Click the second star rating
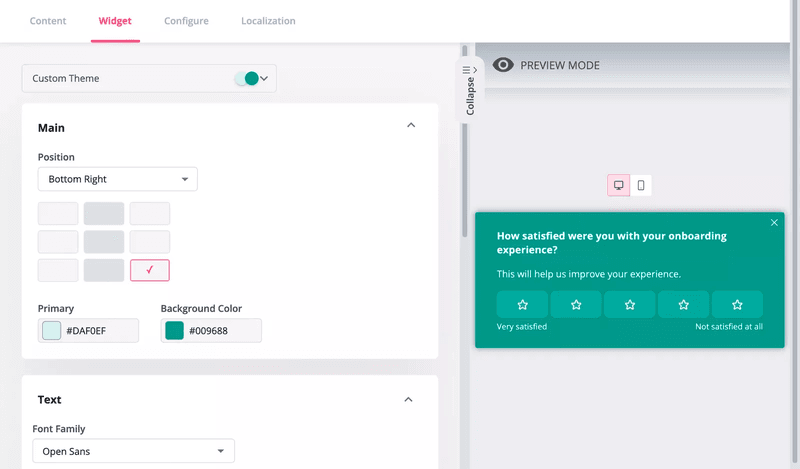Image resolution: width=800 pixels, height=469 pixels. pyautogui.click(x=576, y=305)
